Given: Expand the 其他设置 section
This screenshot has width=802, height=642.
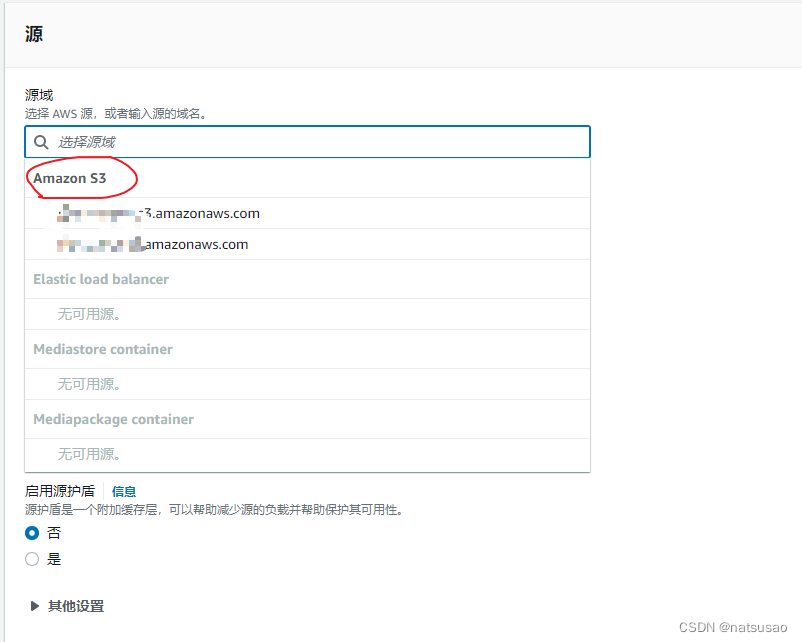Looking at the screenshot, I should pyautogui.click(x=67, y=606).
